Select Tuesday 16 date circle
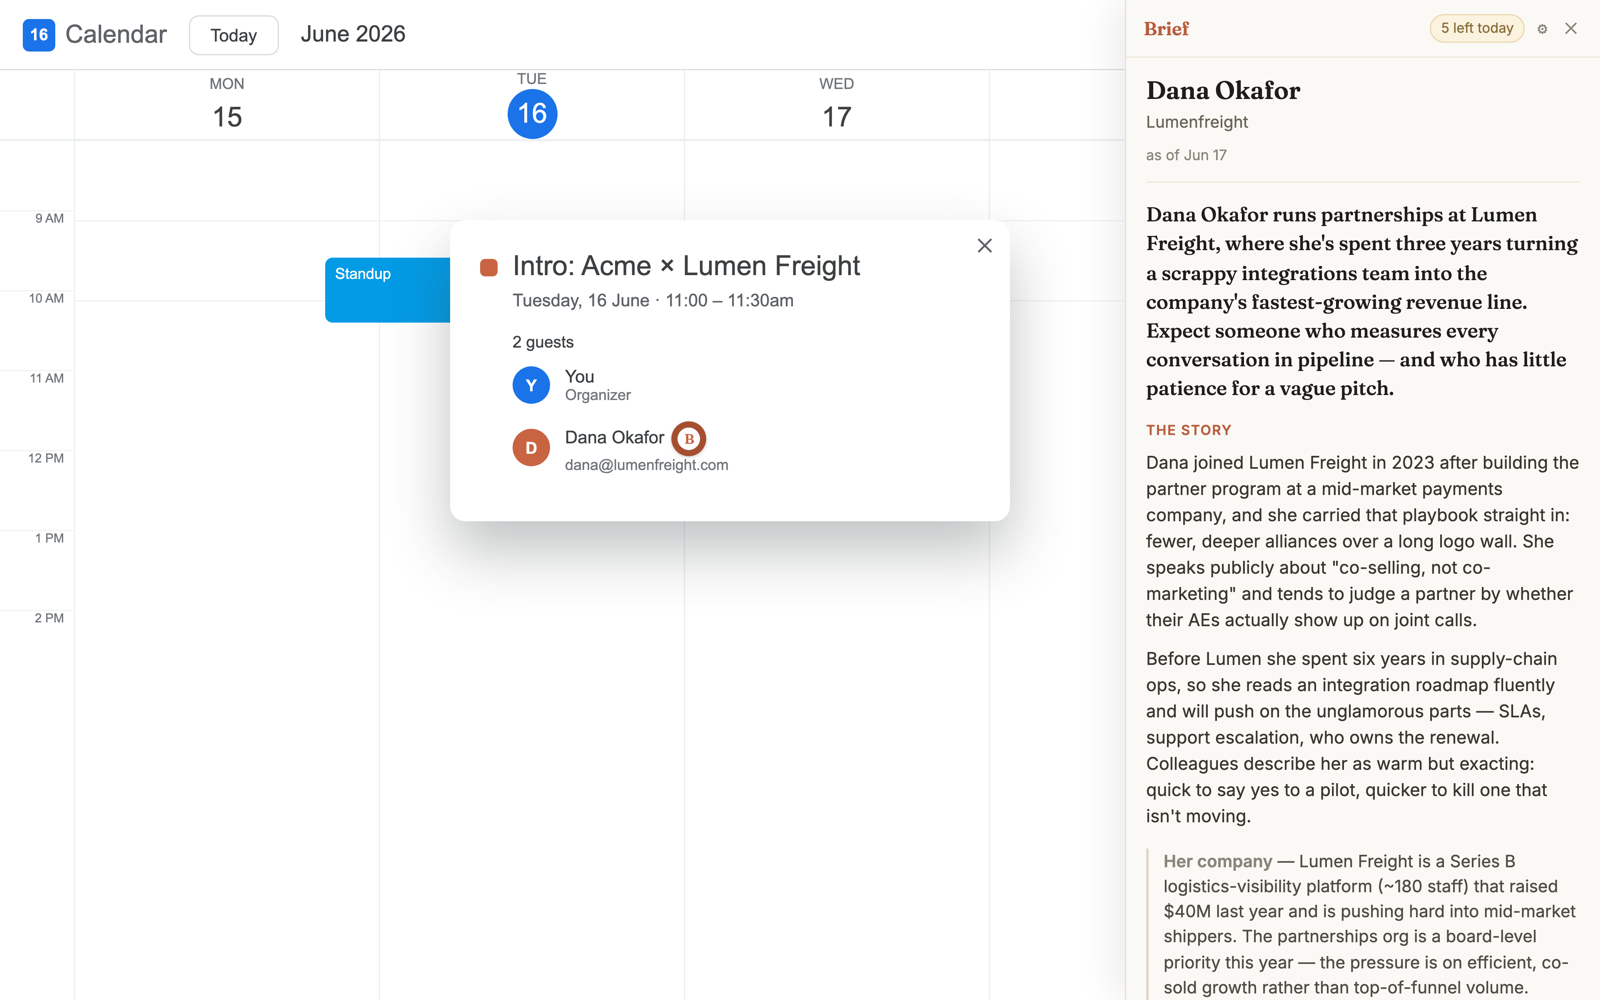1600x1000 pixels. coord(532,114)
